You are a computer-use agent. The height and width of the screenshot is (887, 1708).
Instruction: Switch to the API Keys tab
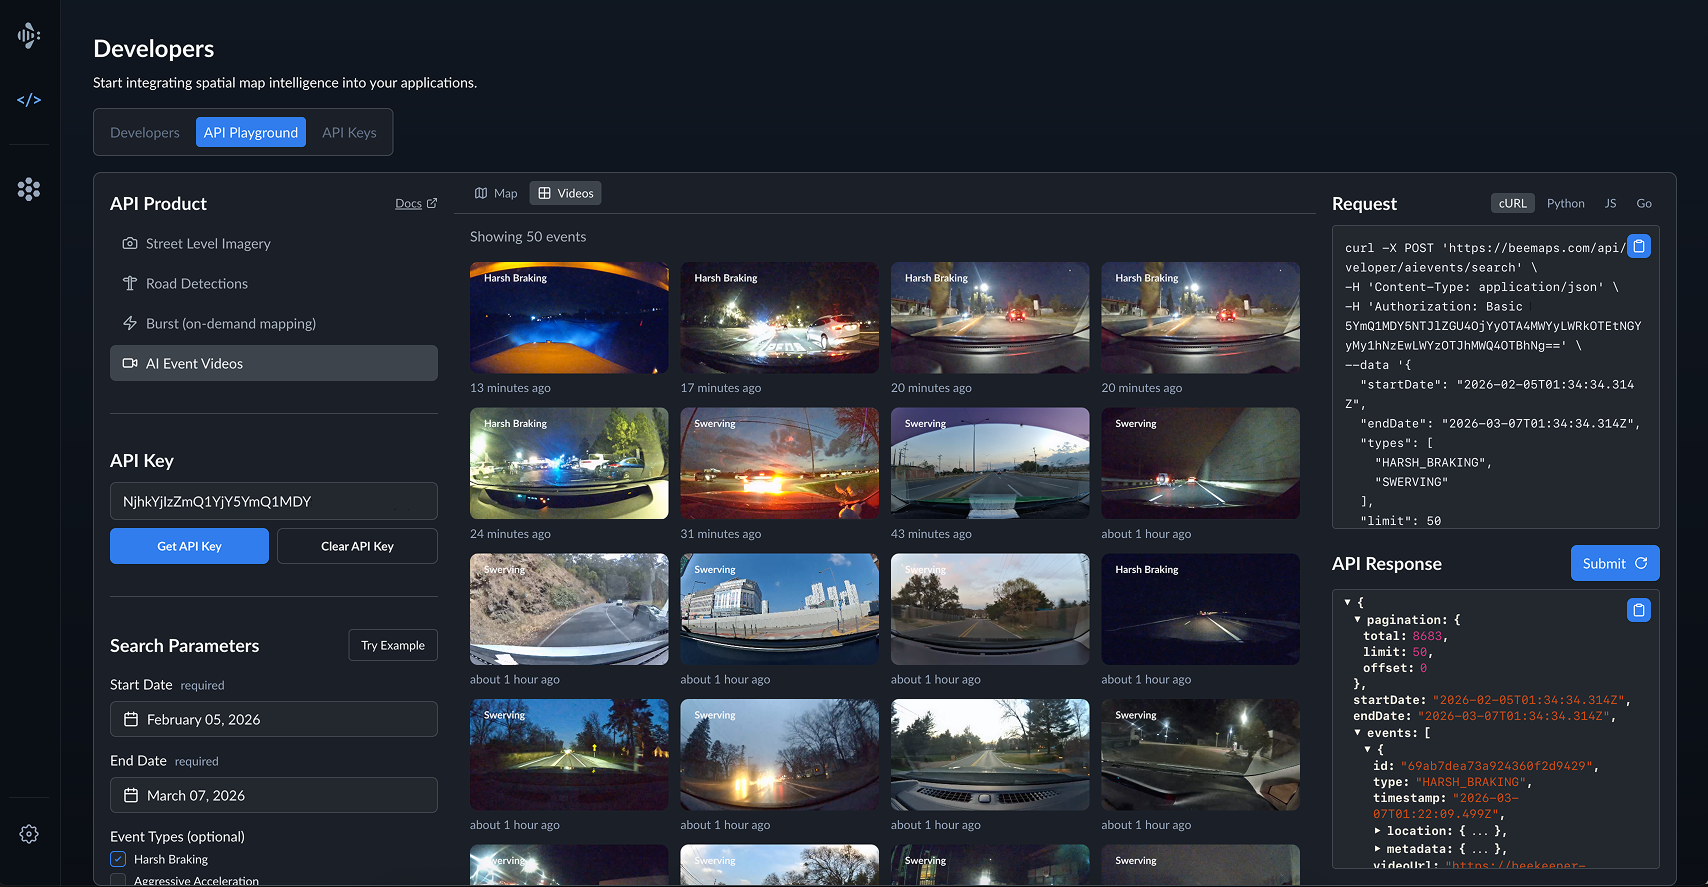349,132
